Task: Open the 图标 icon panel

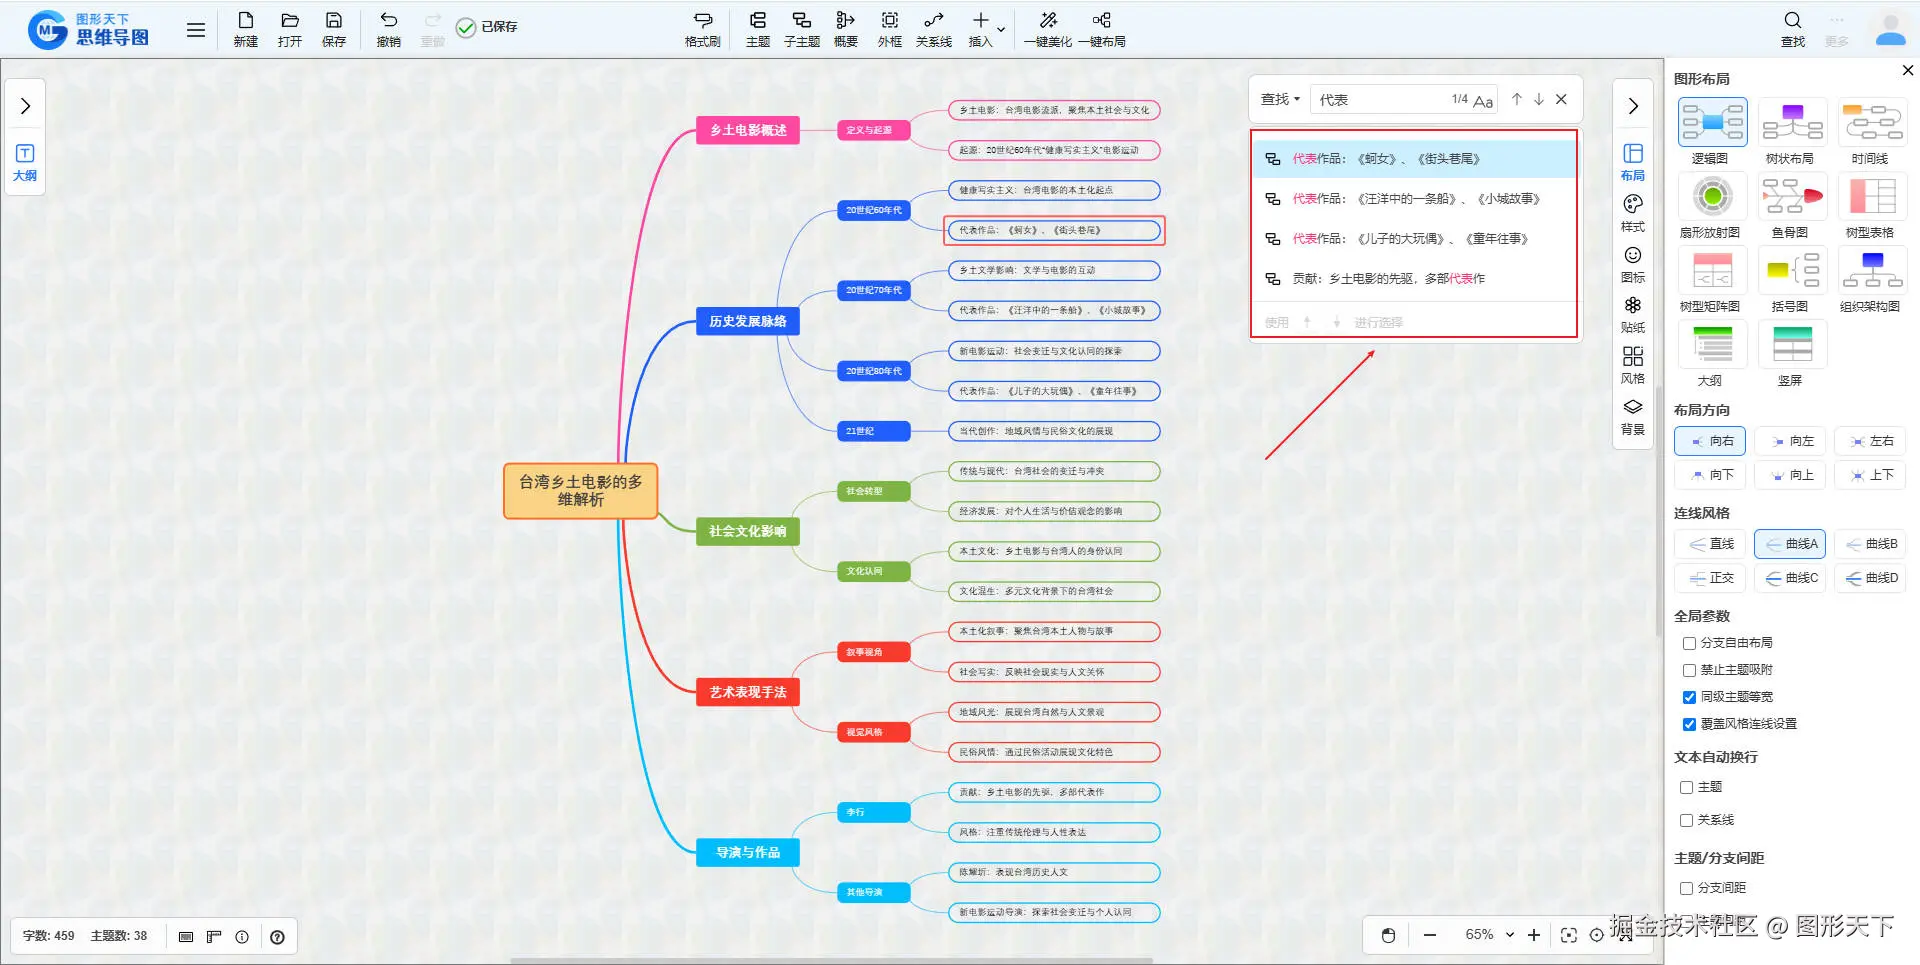Action: (1633, 264)
